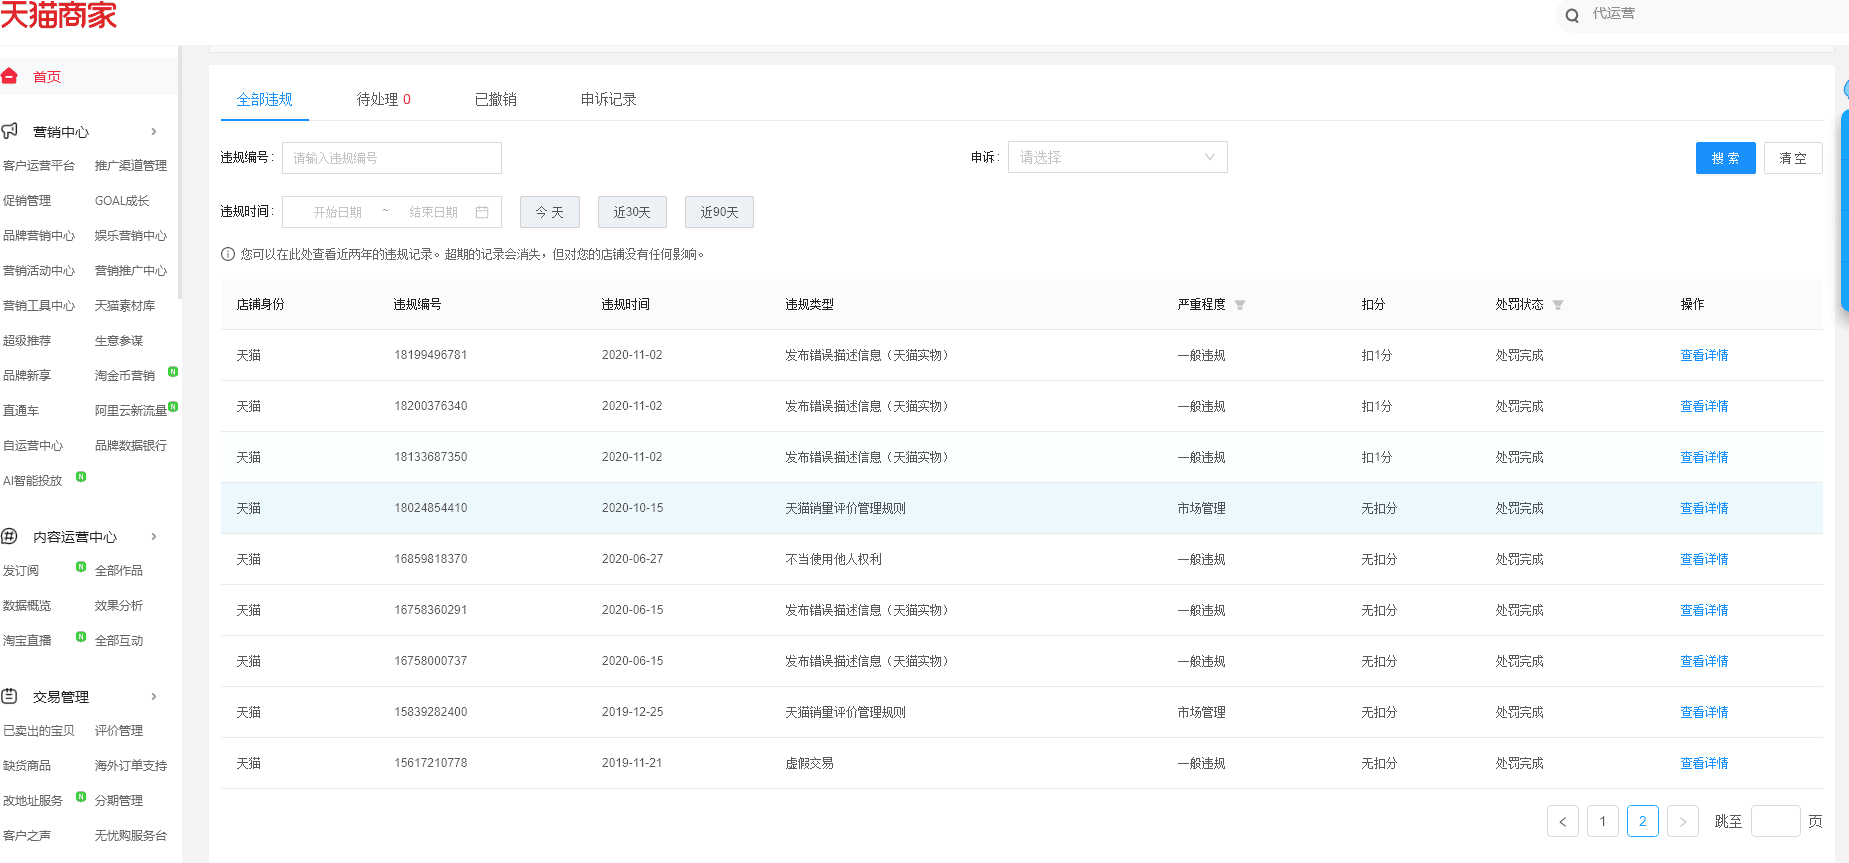
Task: Filter by 今天
Action: pyautogui.click(x=550, y=212)
